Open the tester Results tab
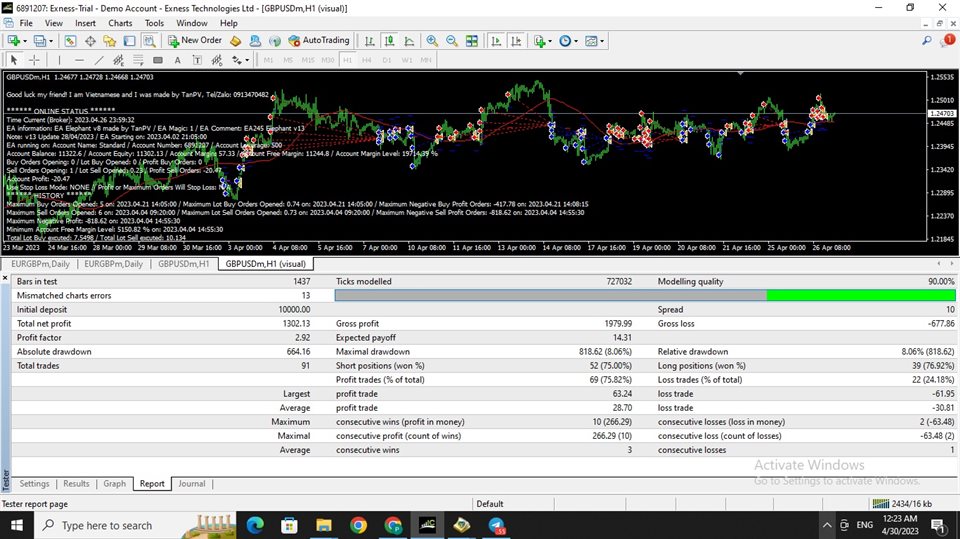 pyautogui.click(x=76, y=483)
